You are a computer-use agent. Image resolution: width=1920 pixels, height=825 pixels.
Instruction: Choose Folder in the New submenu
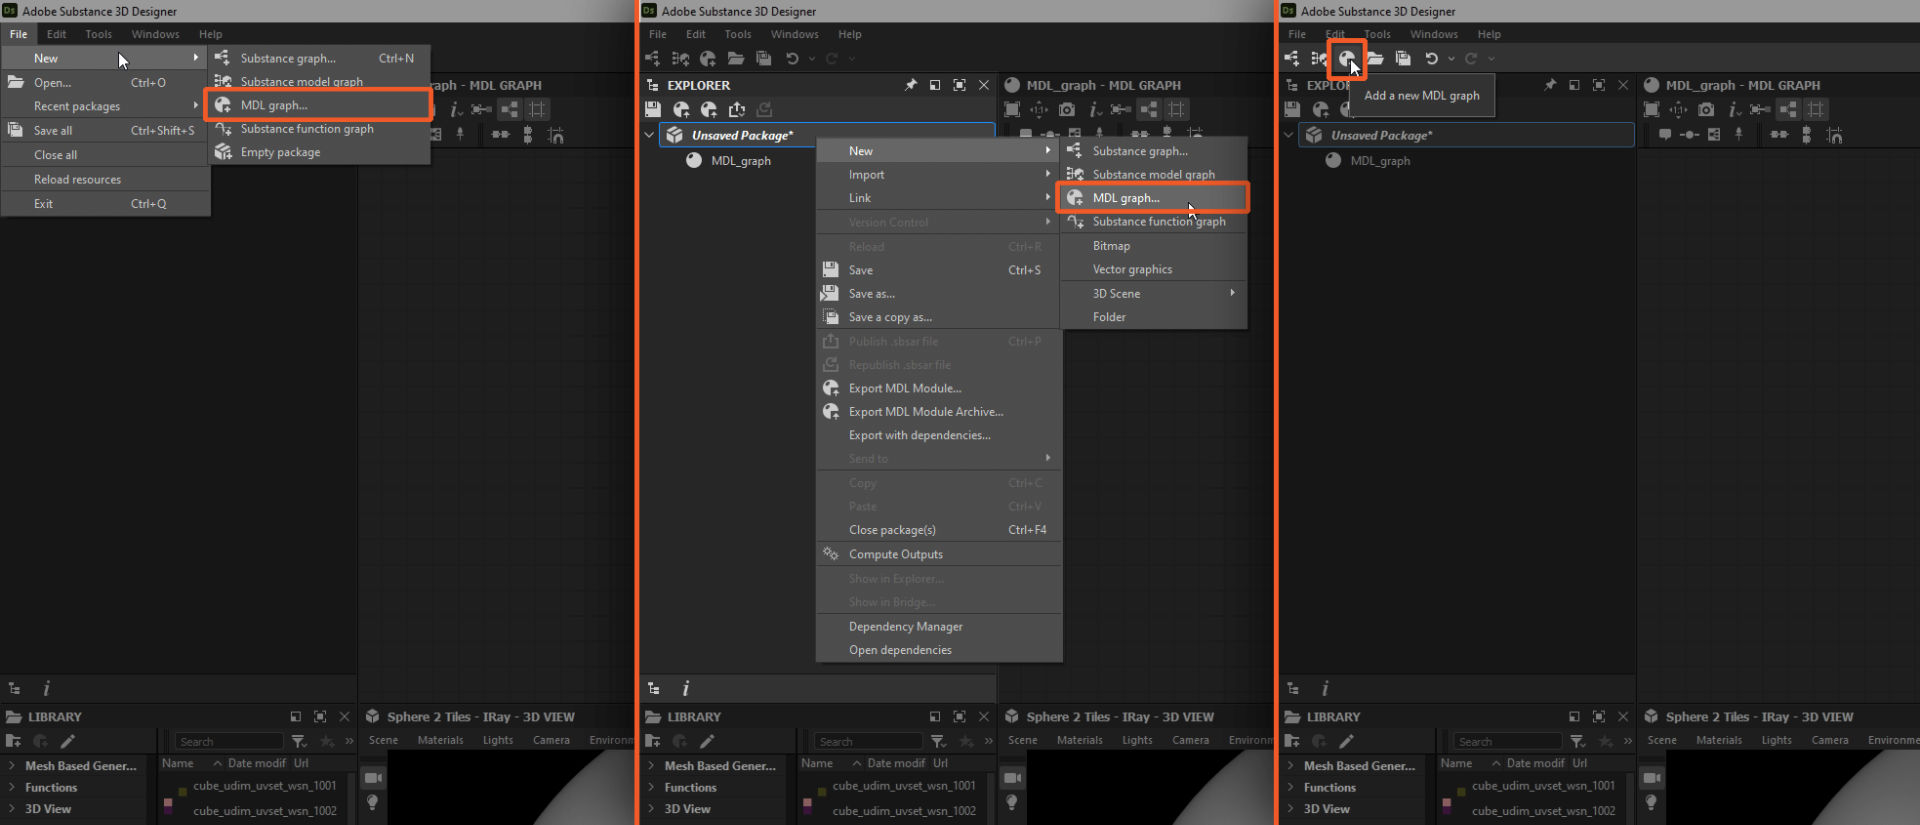point(1153,316)
